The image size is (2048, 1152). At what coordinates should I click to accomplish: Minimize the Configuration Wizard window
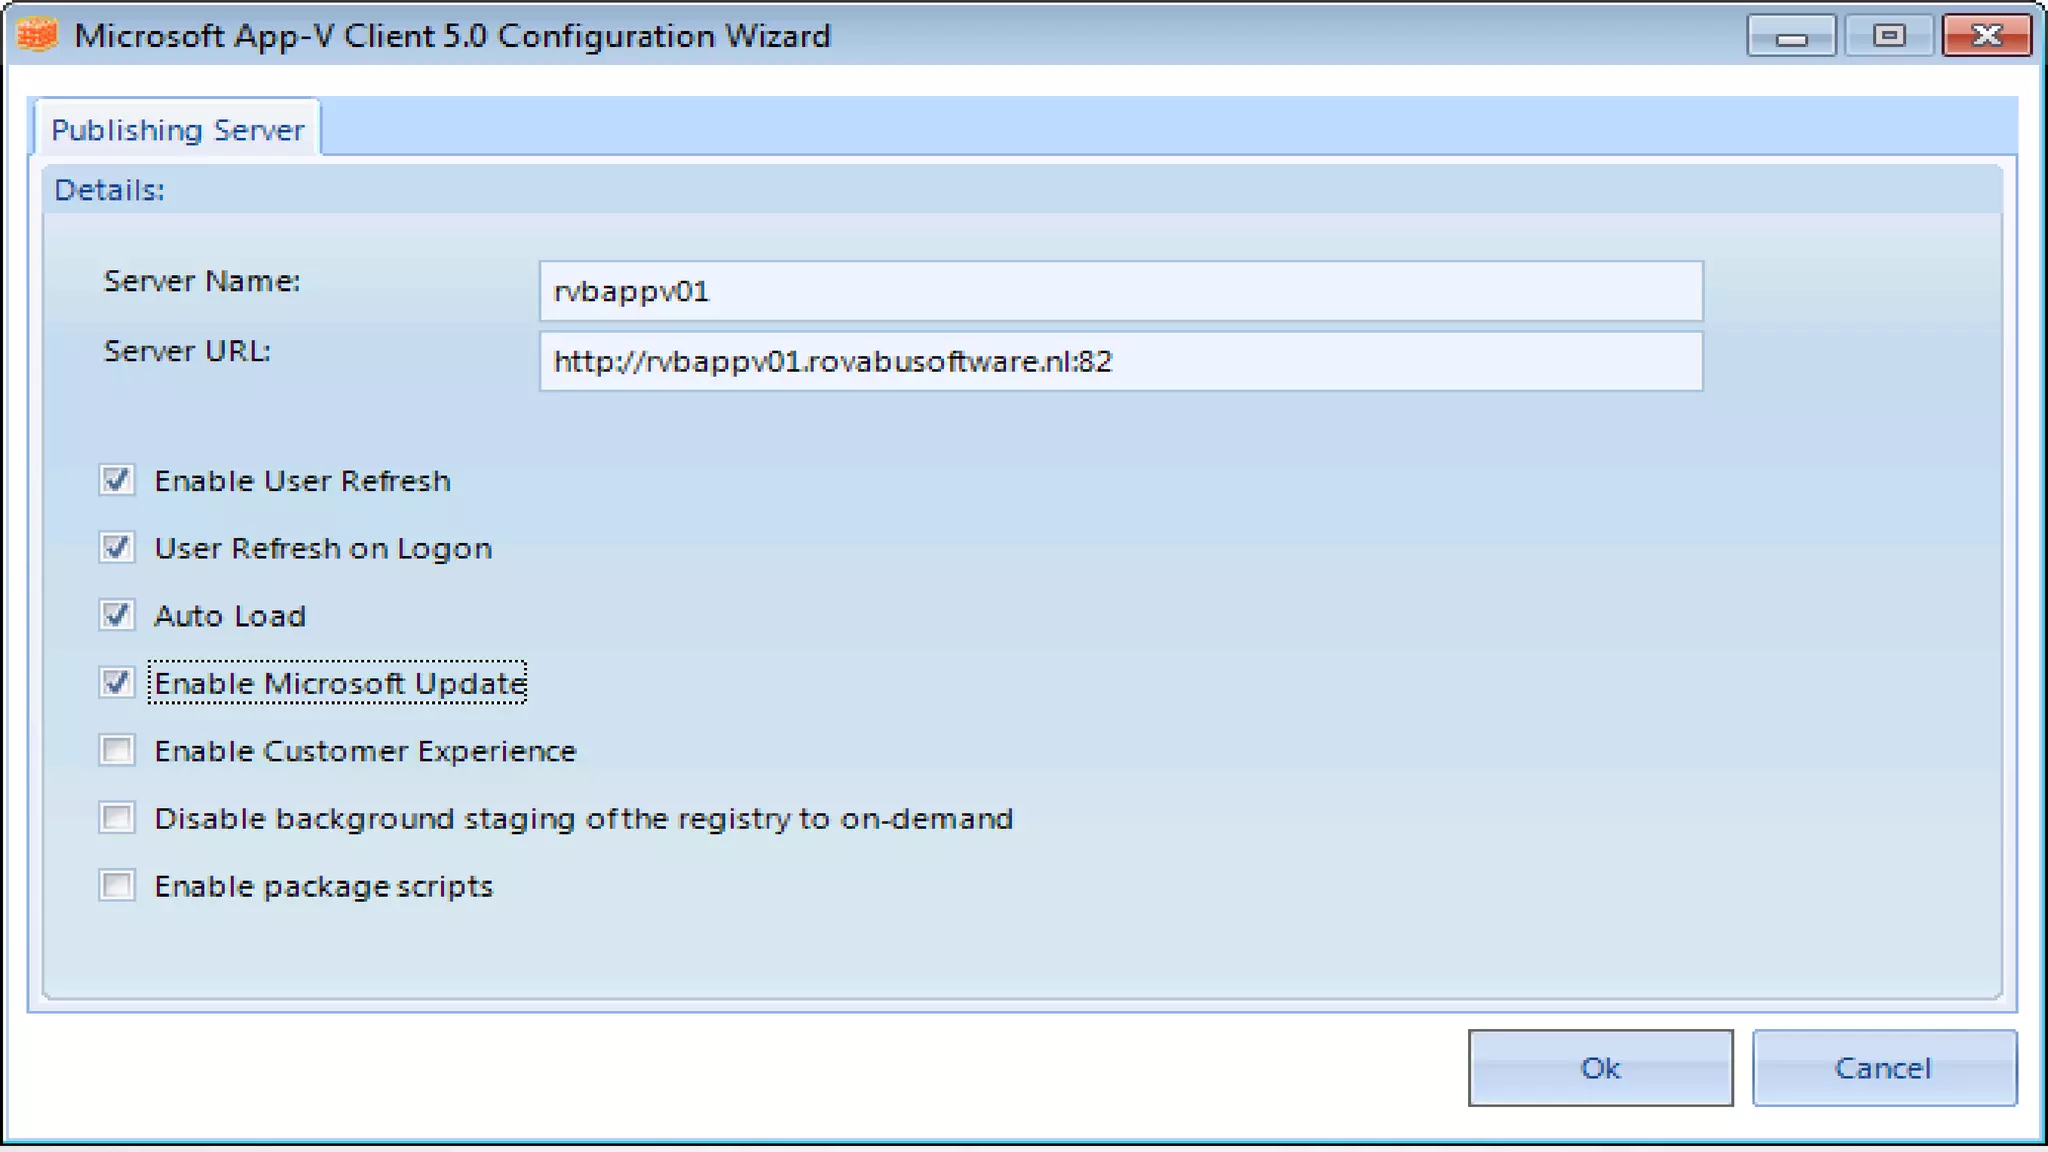1791,36
